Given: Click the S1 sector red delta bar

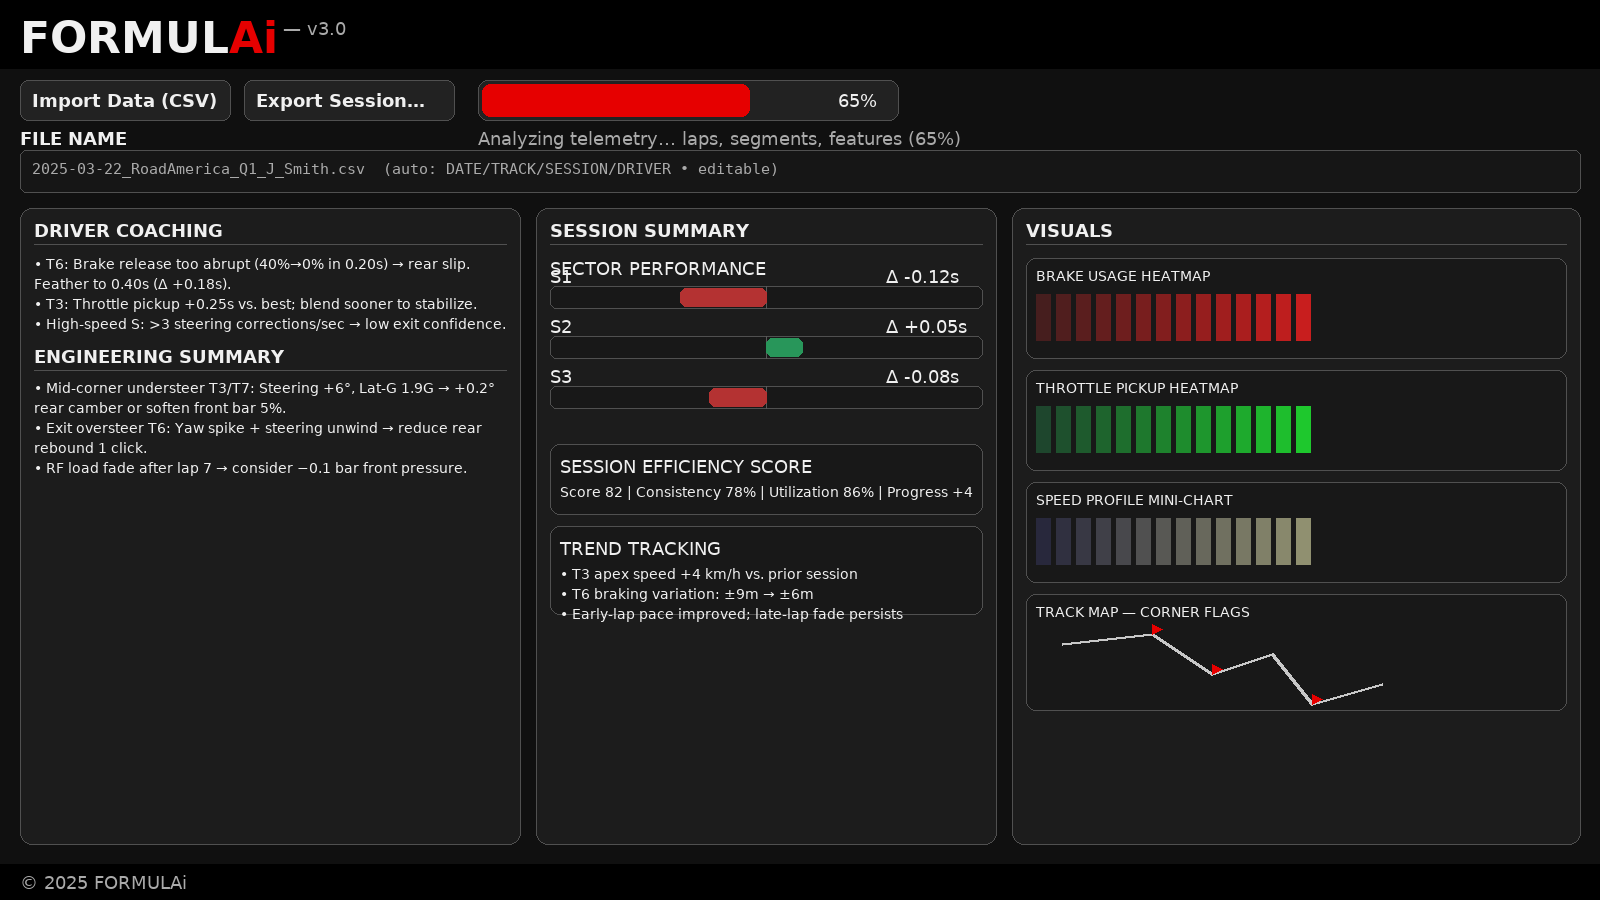Looking at the screenshot, I should click(723, 297).
